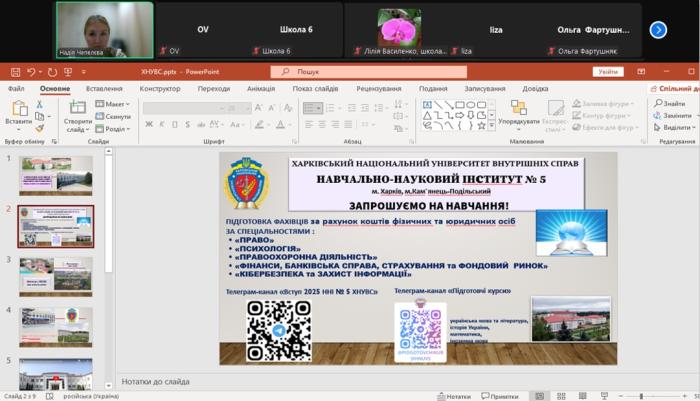Open the Анімація ribbon tab
Viewport: 700px width, 401px height.
260,88
